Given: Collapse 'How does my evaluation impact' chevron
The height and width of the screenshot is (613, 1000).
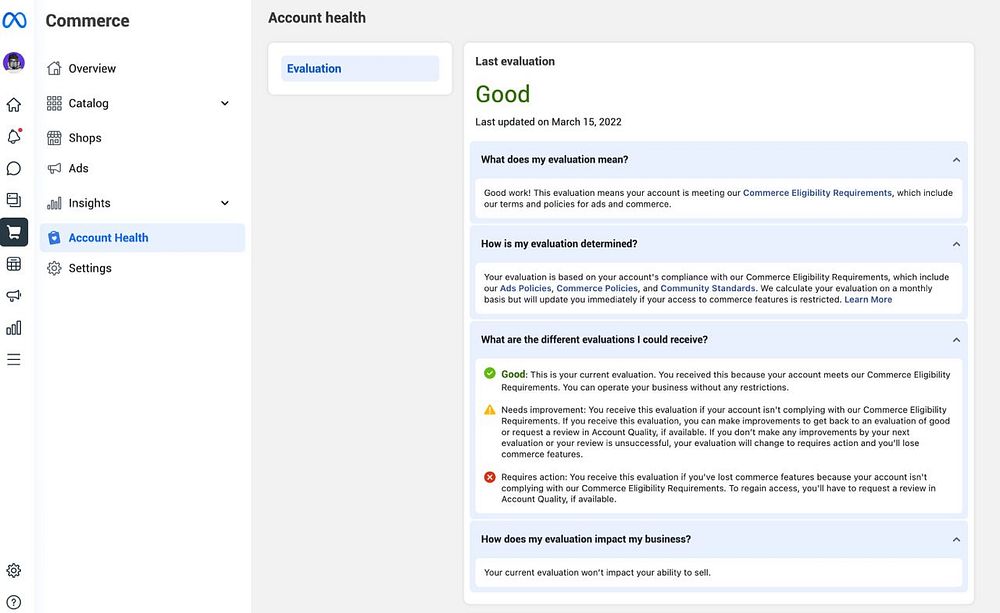Looking at the screenshot, I should click(x=956, y=540).
